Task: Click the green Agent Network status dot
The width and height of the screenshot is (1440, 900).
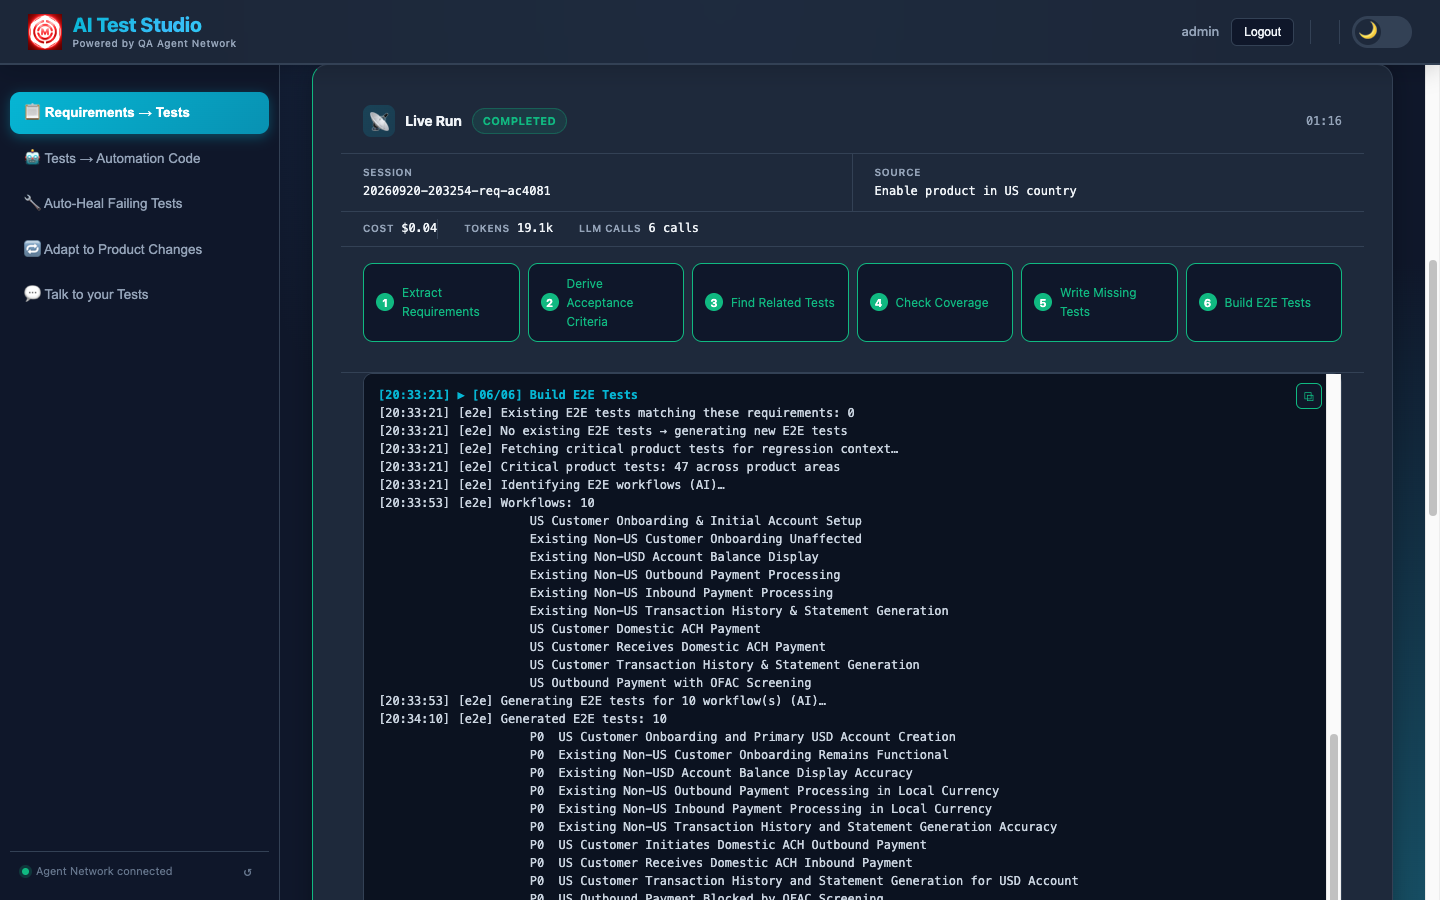Action: coord(25,871)
